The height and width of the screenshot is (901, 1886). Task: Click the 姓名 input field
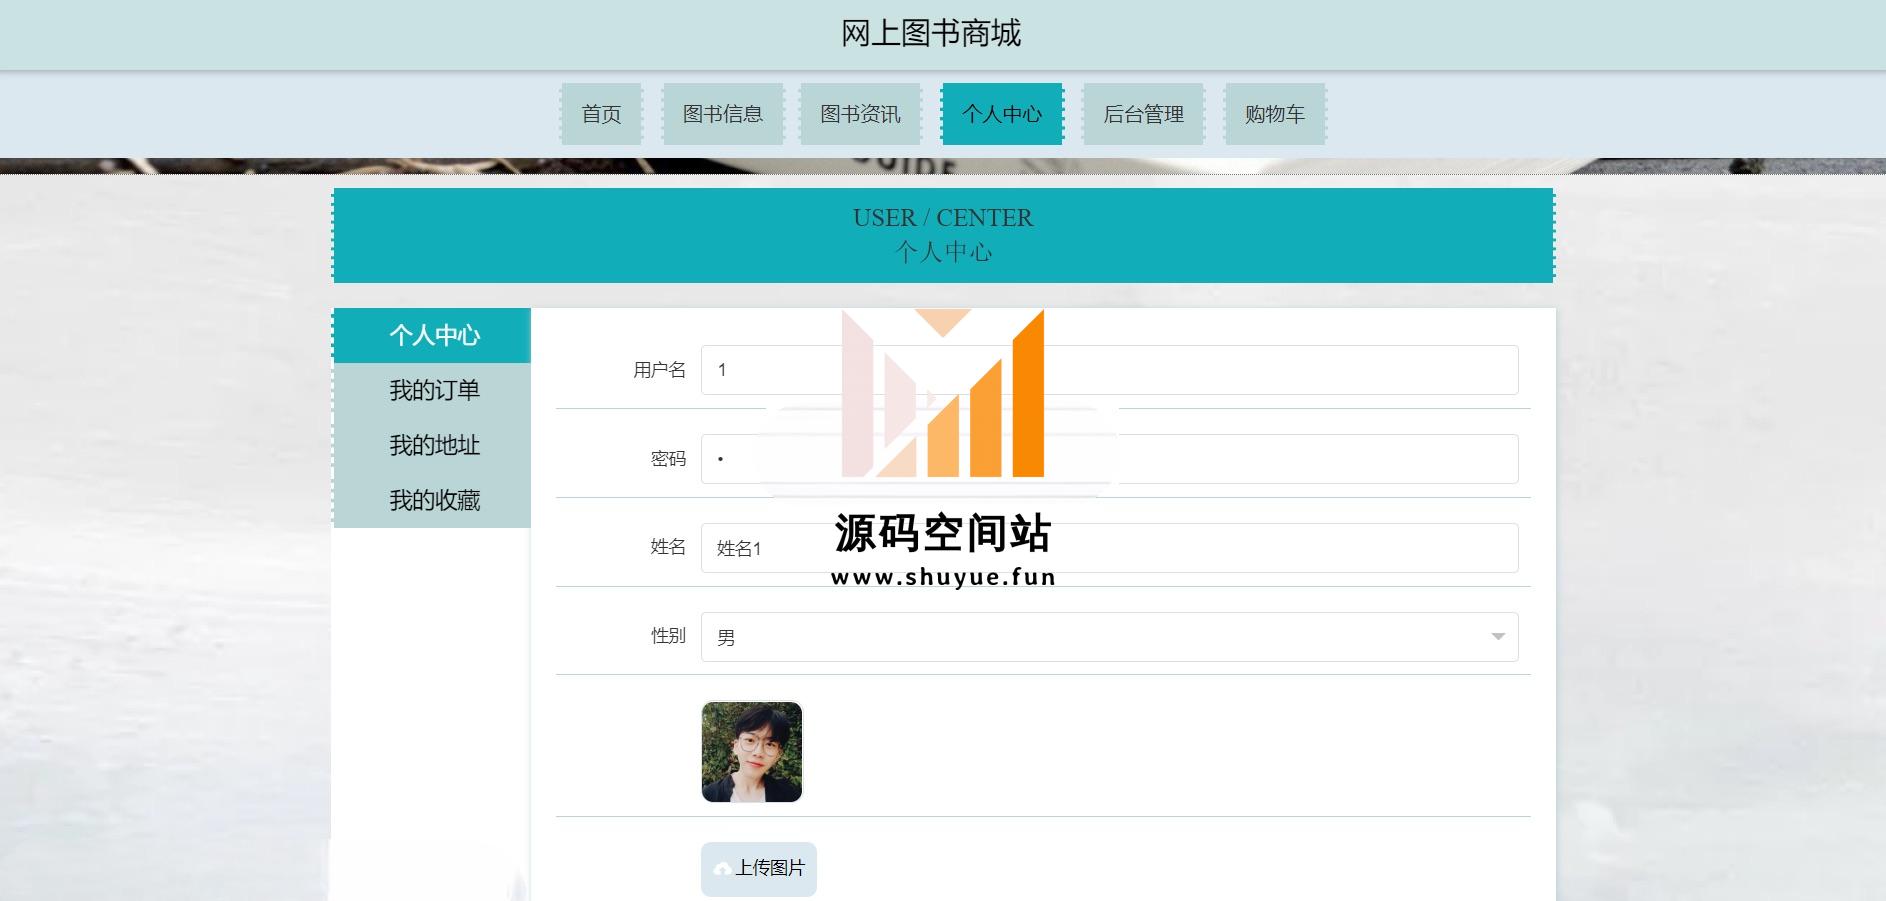click(1109, 548)
